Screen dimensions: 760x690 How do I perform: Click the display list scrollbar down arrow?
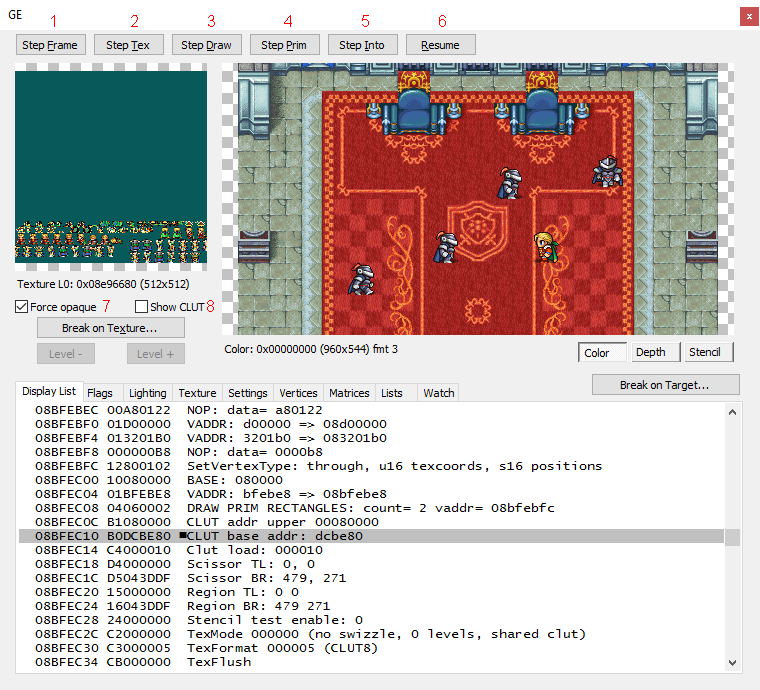[733, 662]
